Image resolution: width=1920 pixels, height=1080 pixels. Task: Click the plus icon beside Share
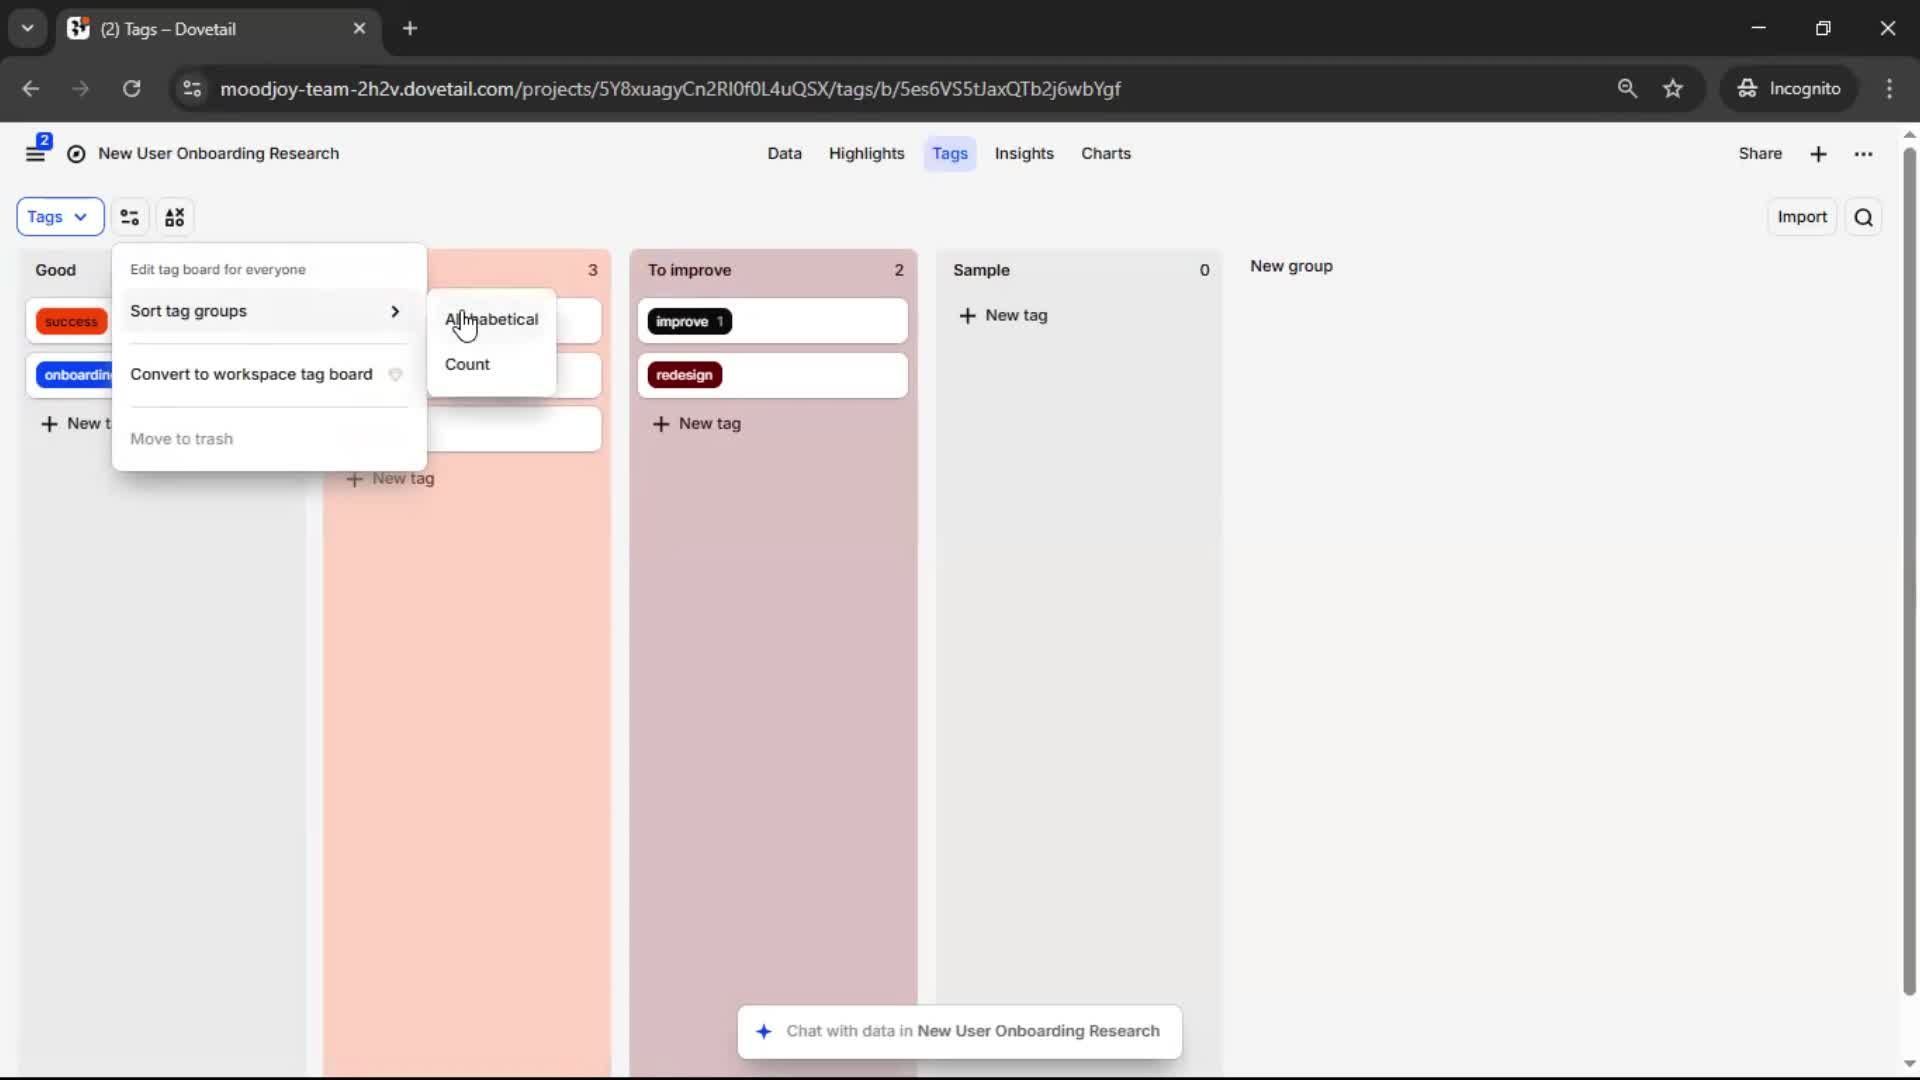[x=1818, y=154]
